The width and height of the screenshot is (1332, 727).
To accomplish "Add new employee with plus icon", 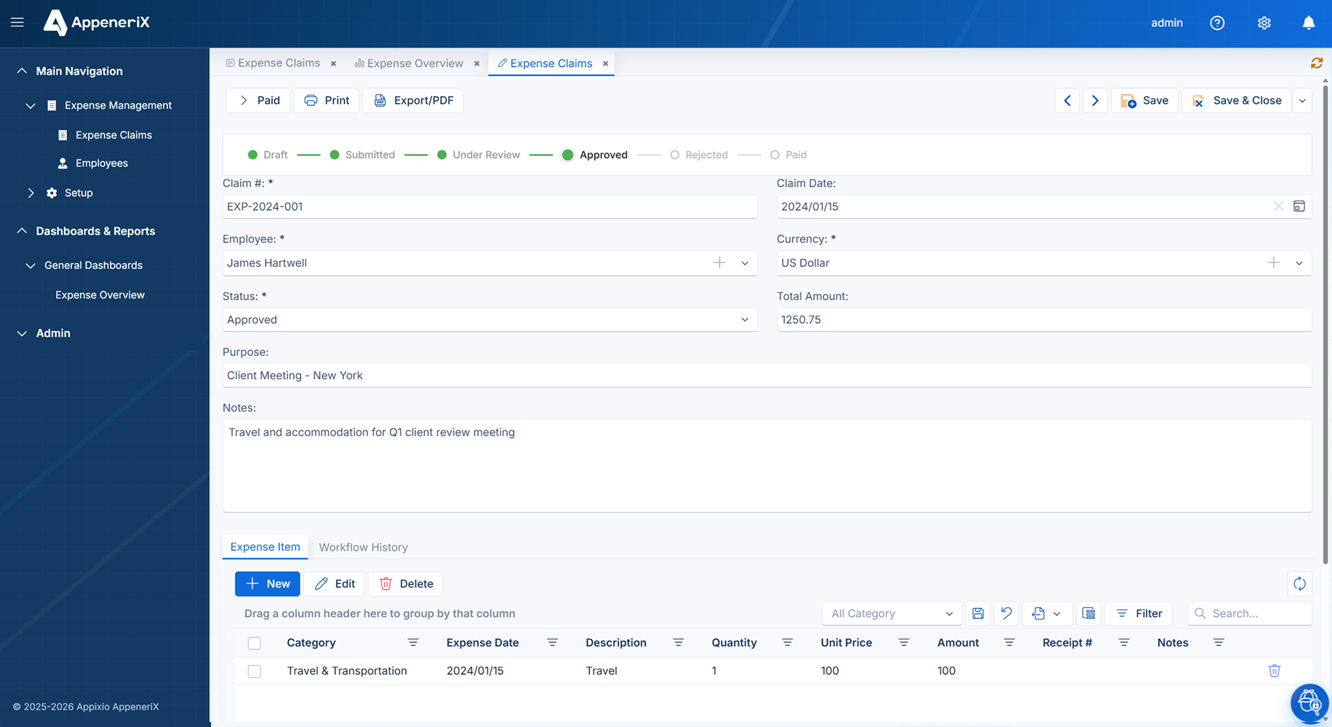I will 719,263.
